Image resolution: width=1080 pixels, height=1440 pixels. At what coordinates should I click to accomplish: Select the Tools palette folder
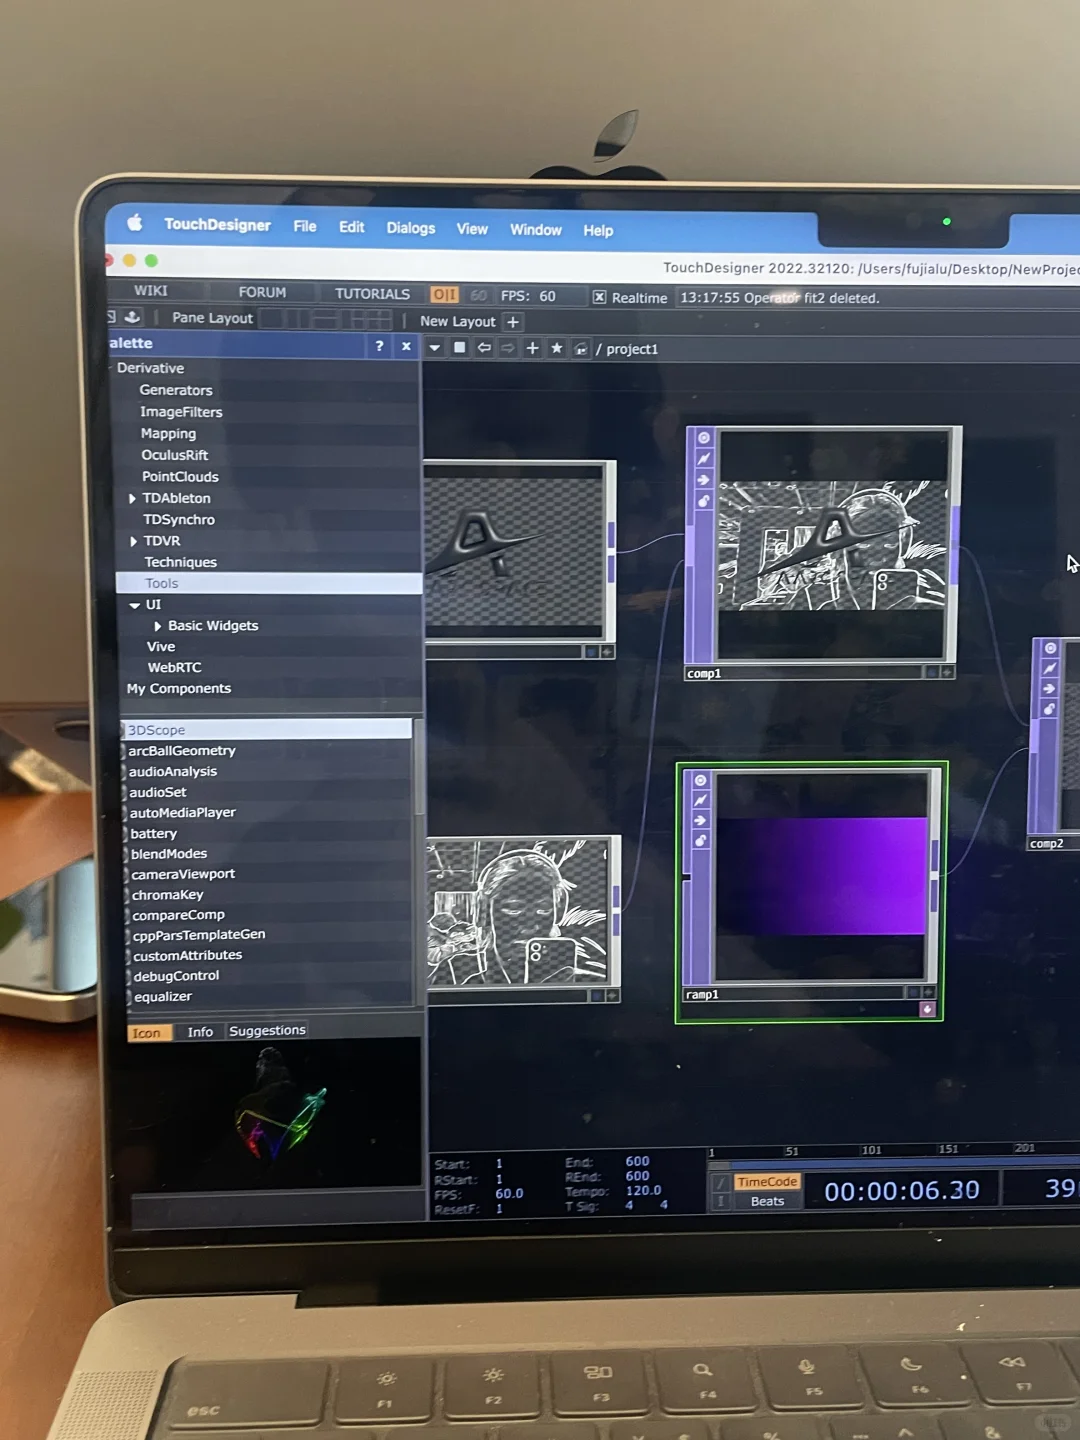tap(269, 583)
